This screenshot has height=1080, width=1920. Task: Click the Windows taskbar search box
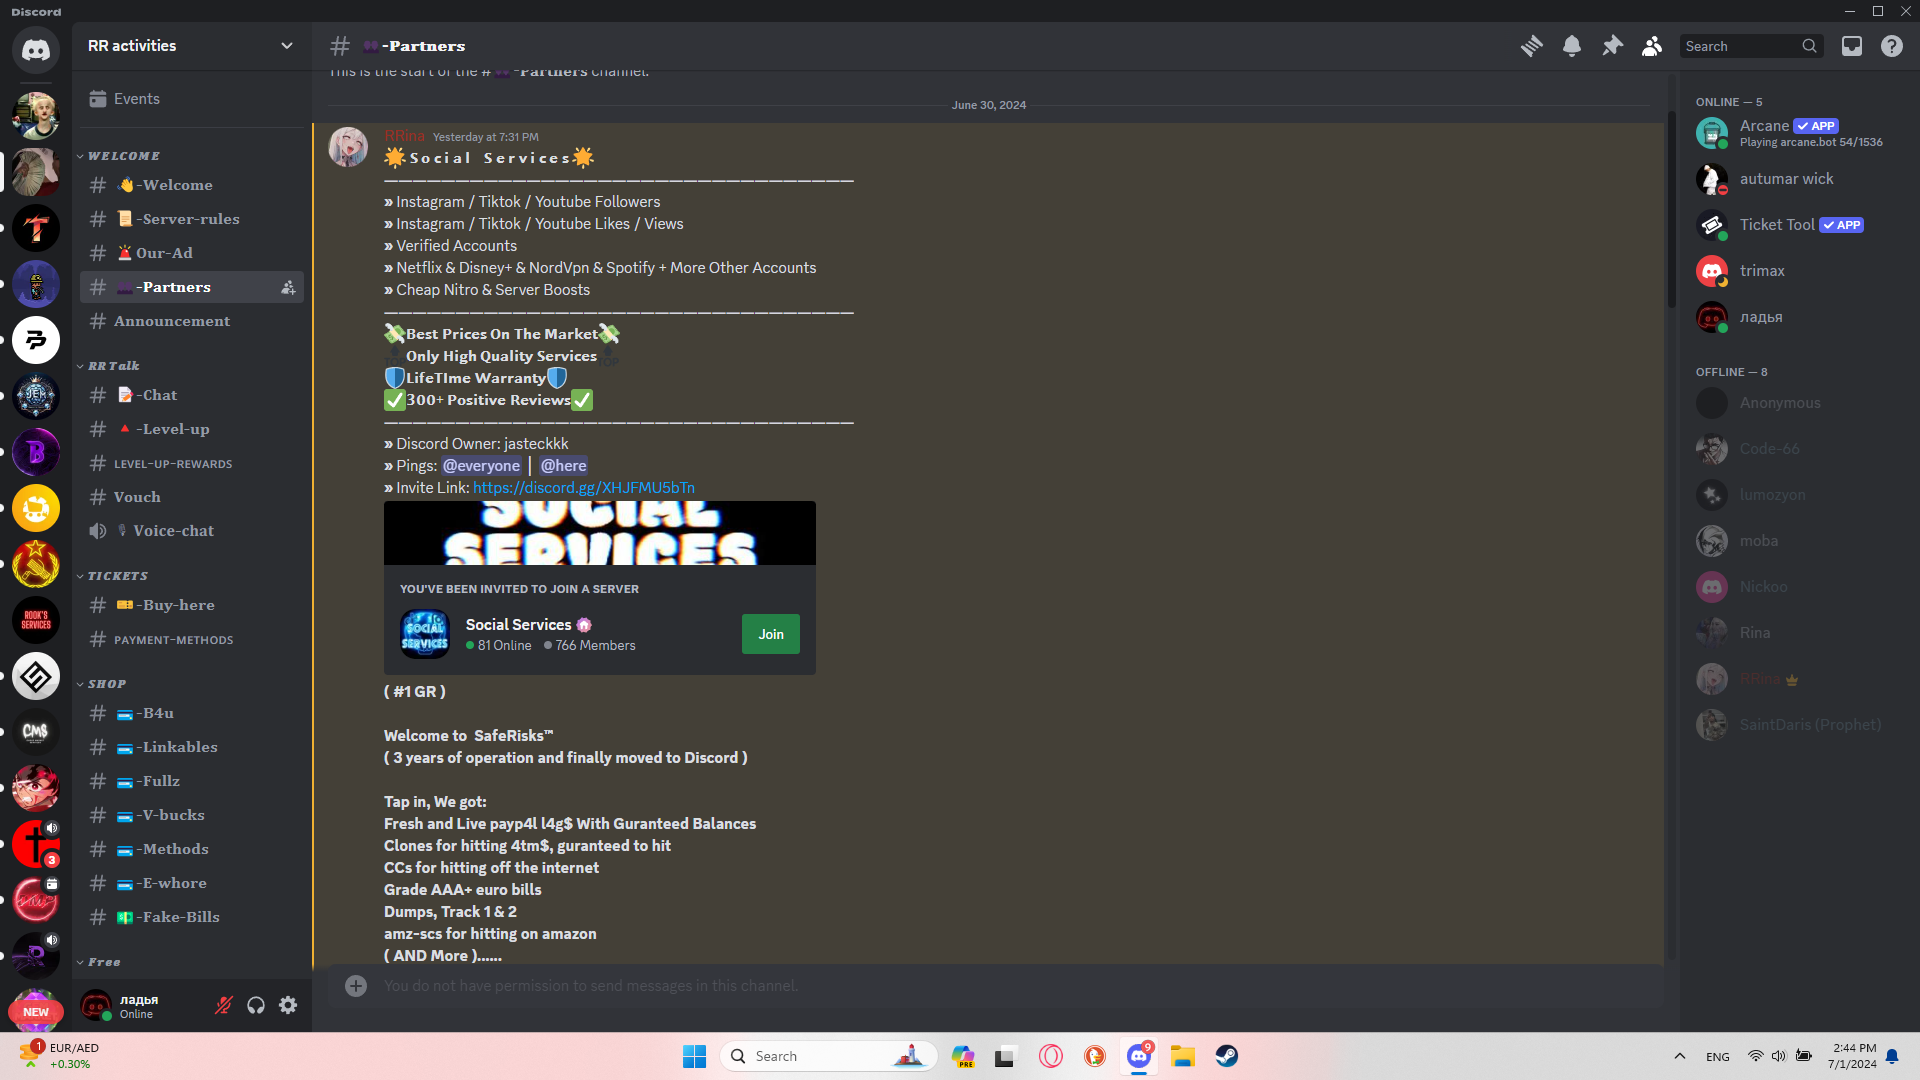click(x=828, y=1056)
